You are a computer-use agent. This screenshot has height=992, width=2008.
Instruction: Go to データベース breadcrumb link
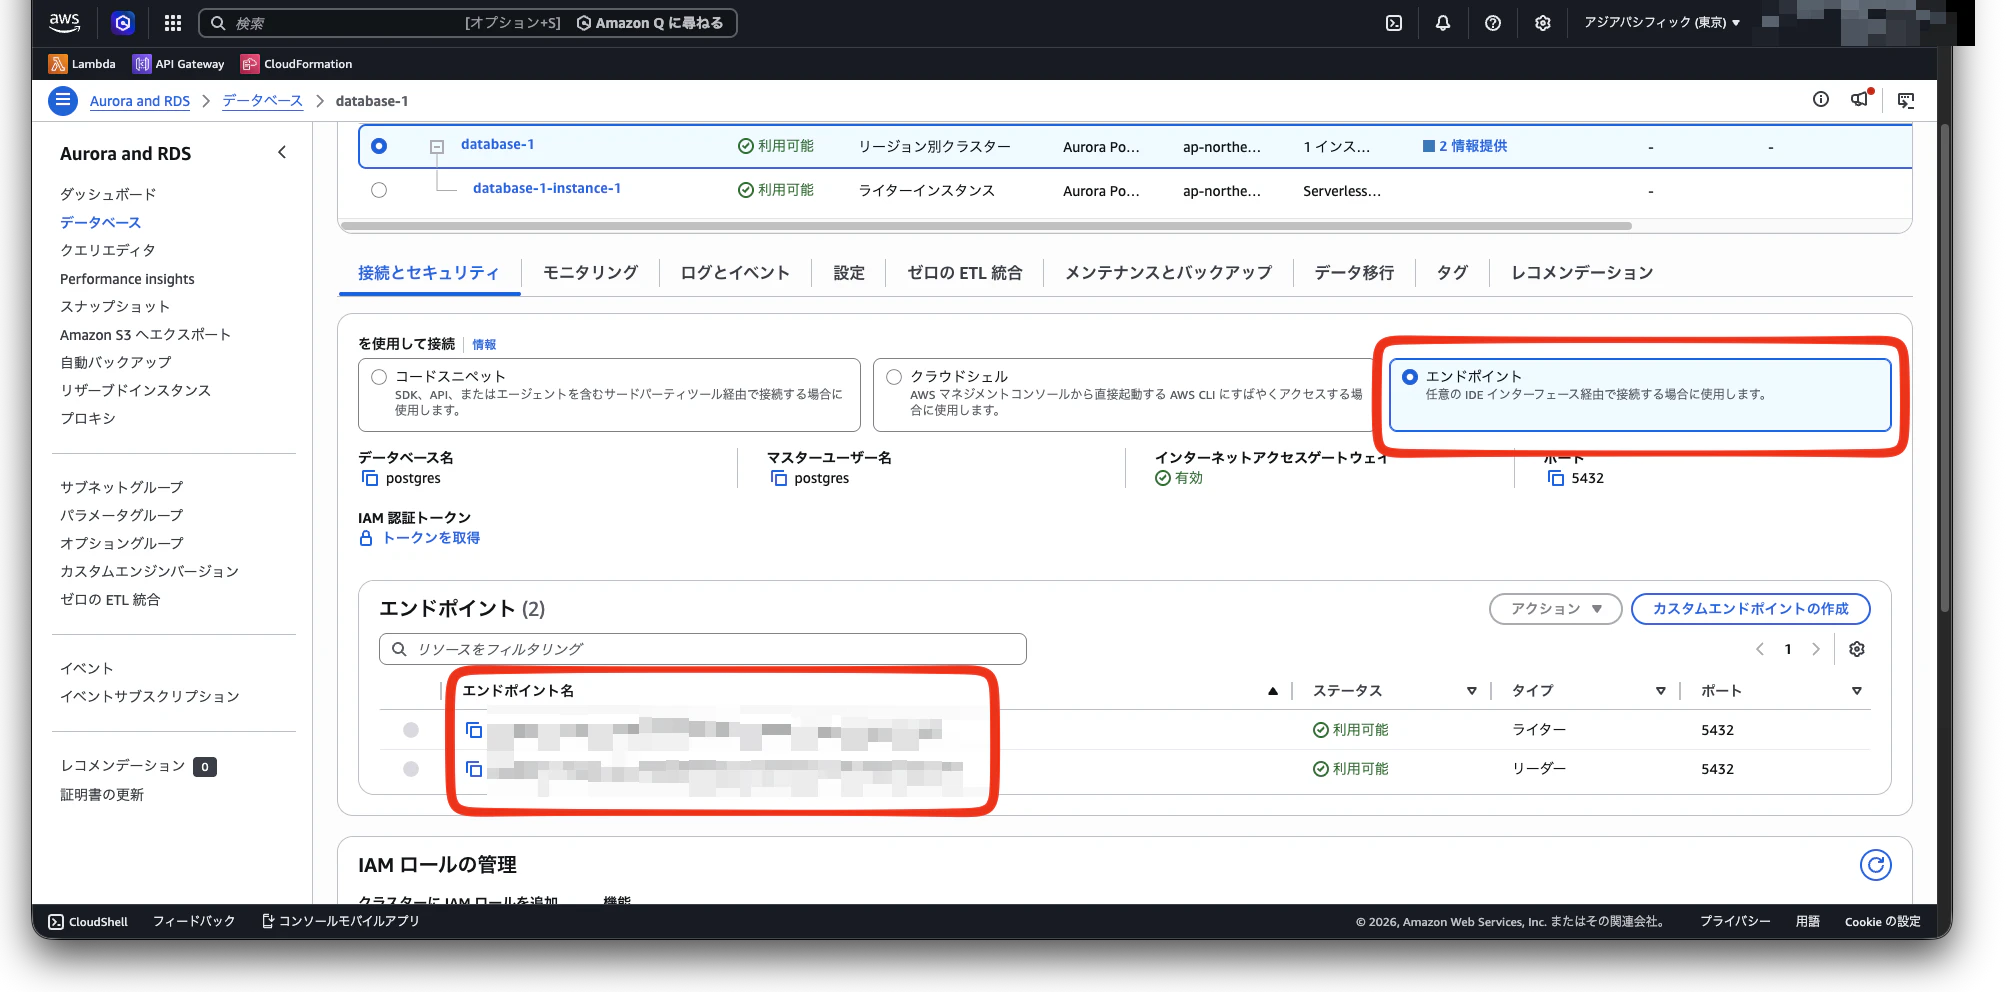(262, 101)
